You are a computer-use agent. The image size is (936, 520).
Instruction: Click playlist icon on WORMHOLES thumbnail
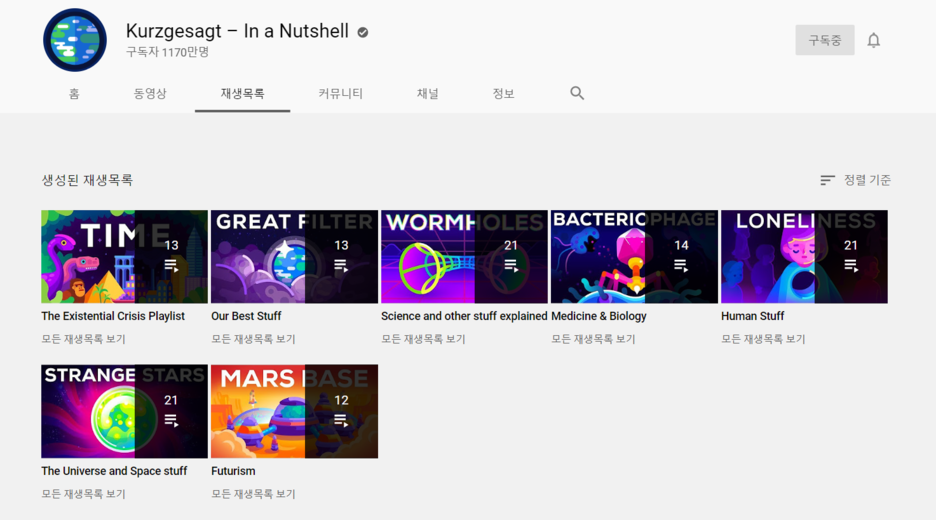(x=511, y=266)
